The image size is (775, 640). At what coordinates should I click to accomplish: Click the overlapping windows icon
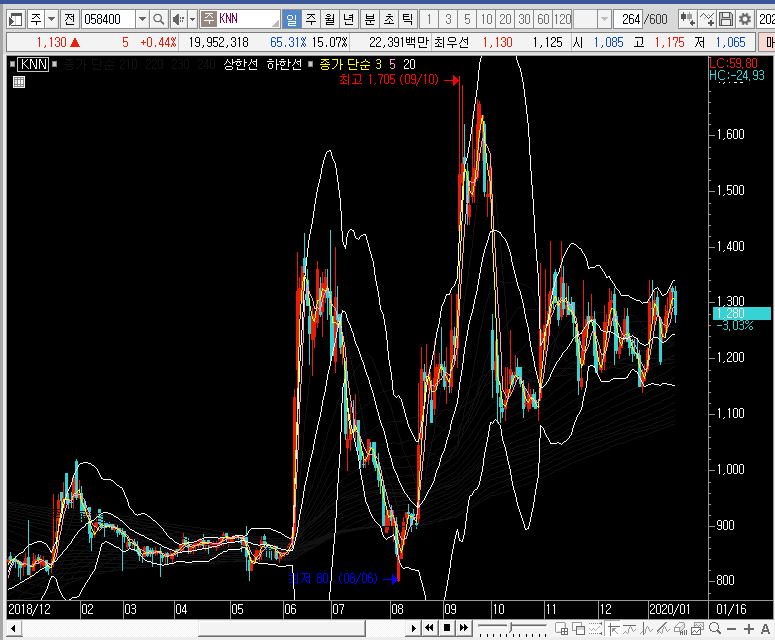[578, 629]
